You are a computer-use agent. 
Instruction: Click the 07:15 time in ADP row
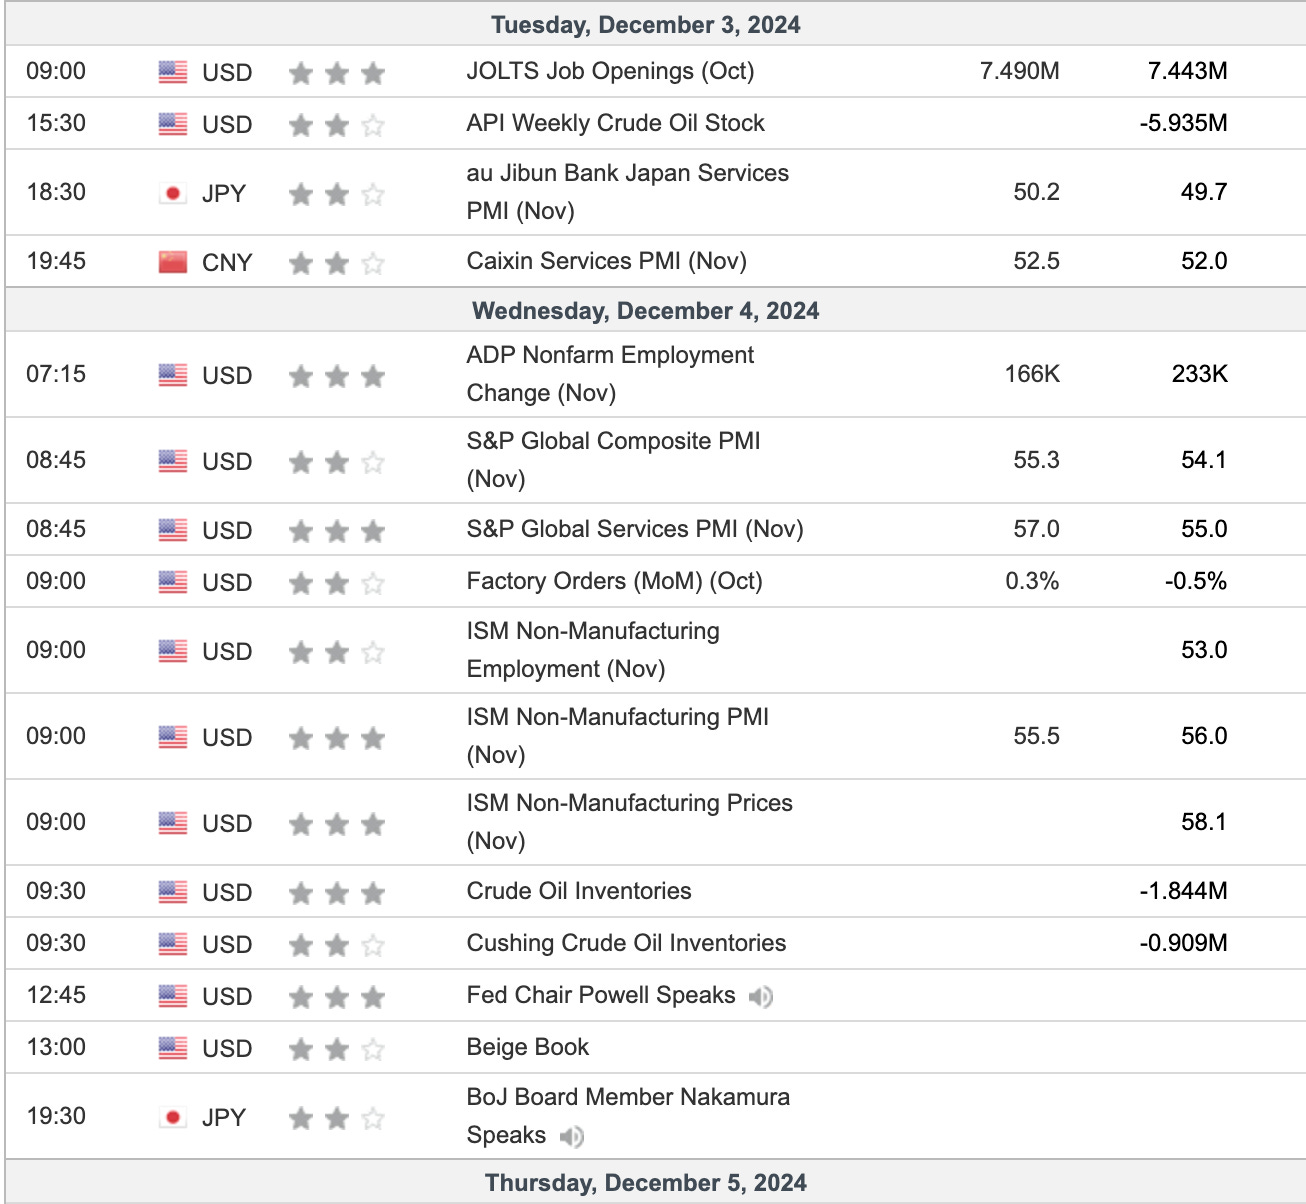click(56, 374)
